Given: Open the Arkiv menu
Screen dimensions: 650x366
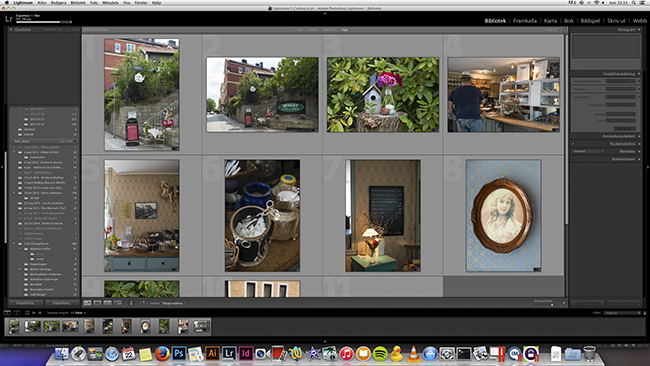Looking at the screenshot, I should (x=42, y=2).
